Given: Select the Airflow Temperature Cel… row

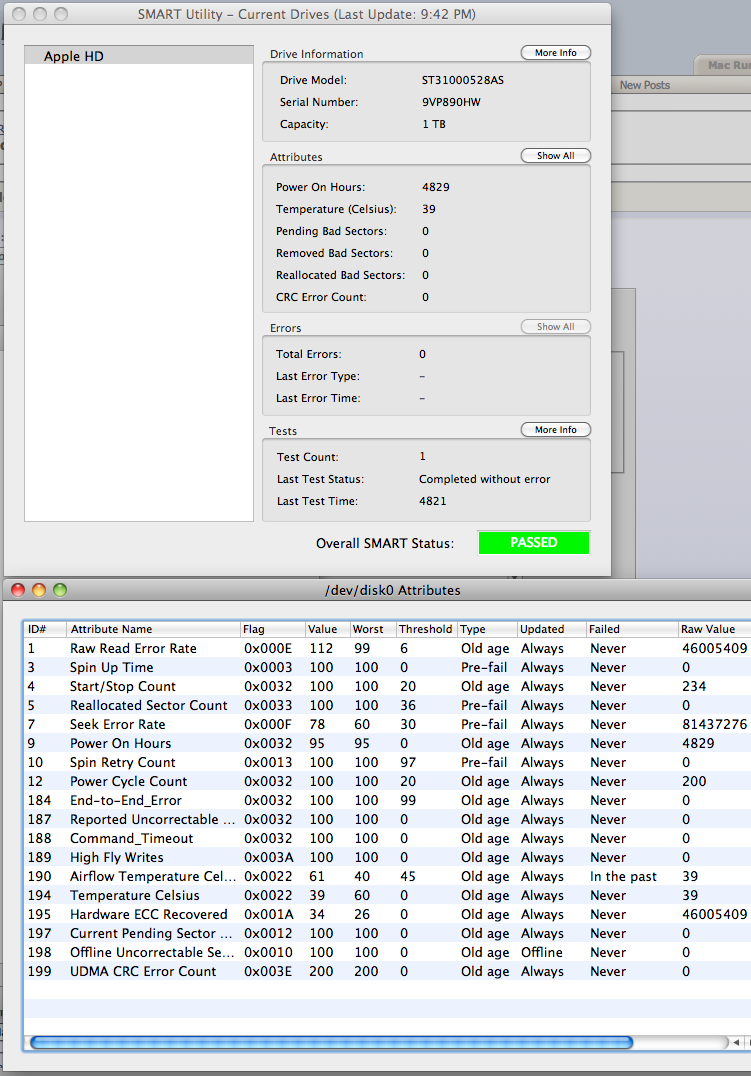Looking at the screenshot, I should [388, 876].
